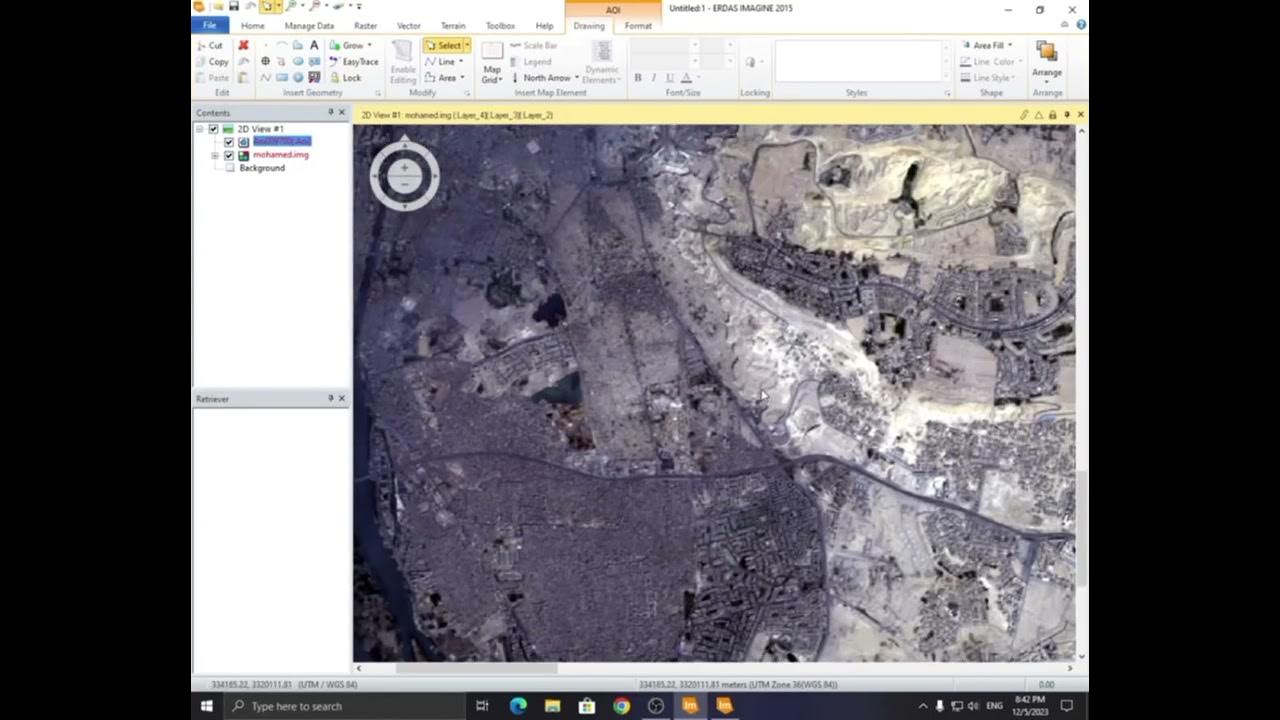
Task: Click the Map Grid button
Action: tap(491, 62)
